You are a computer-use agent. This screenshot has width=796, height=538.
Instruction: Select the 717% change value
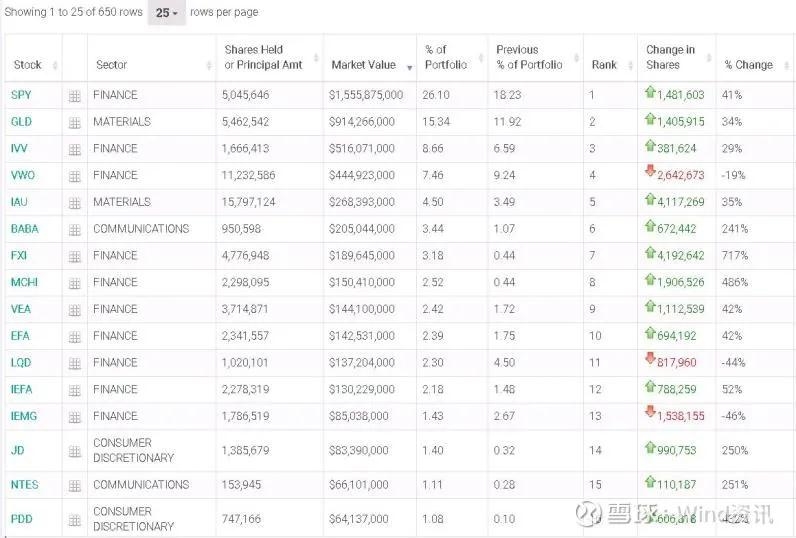[x=735, y=256]
